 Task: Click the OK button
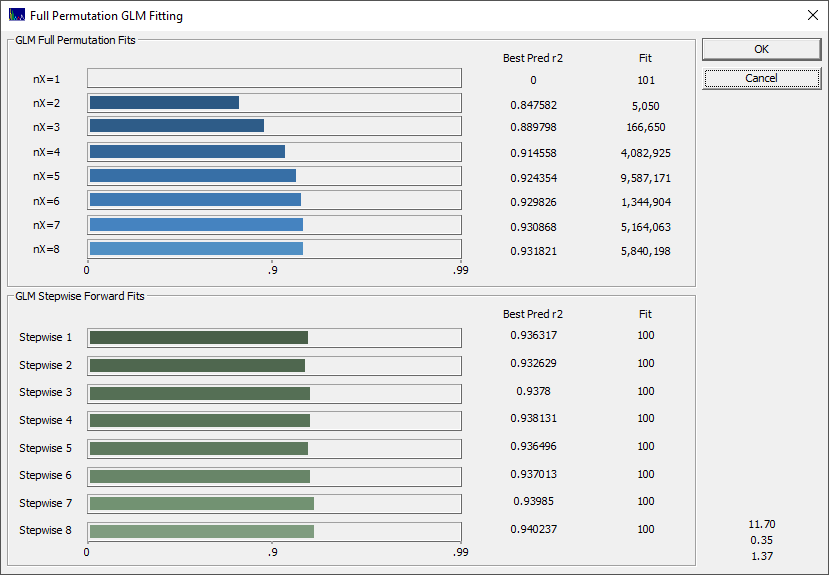pyautogui.click(x=761, y=49)
